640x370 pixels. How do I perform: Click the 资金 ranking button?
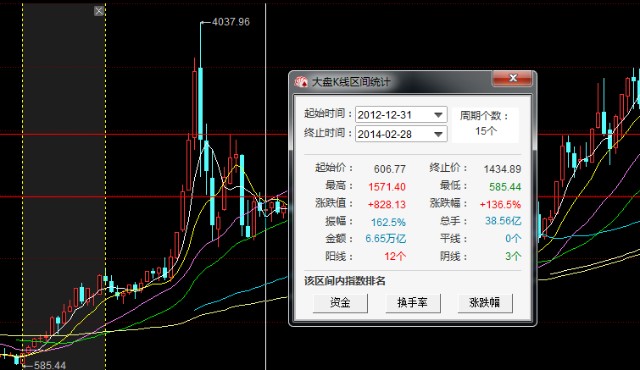[340, 303]
